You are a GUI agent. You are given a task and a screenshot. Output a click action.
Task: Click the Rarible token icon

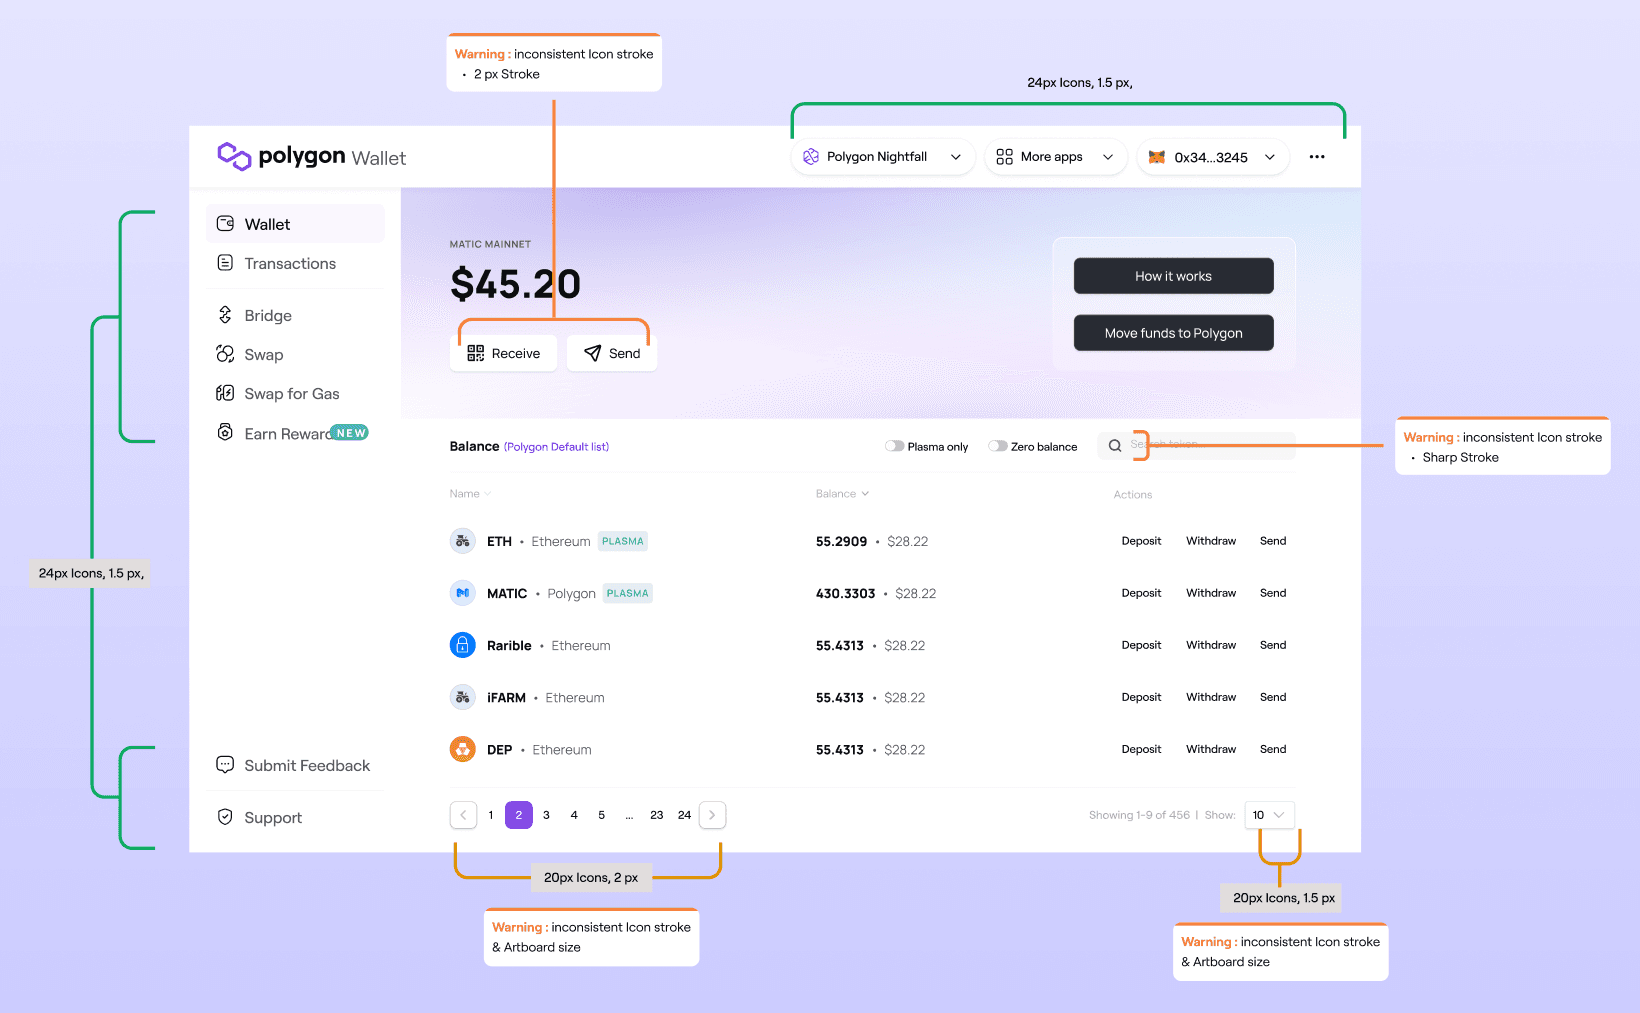point(462,645)
